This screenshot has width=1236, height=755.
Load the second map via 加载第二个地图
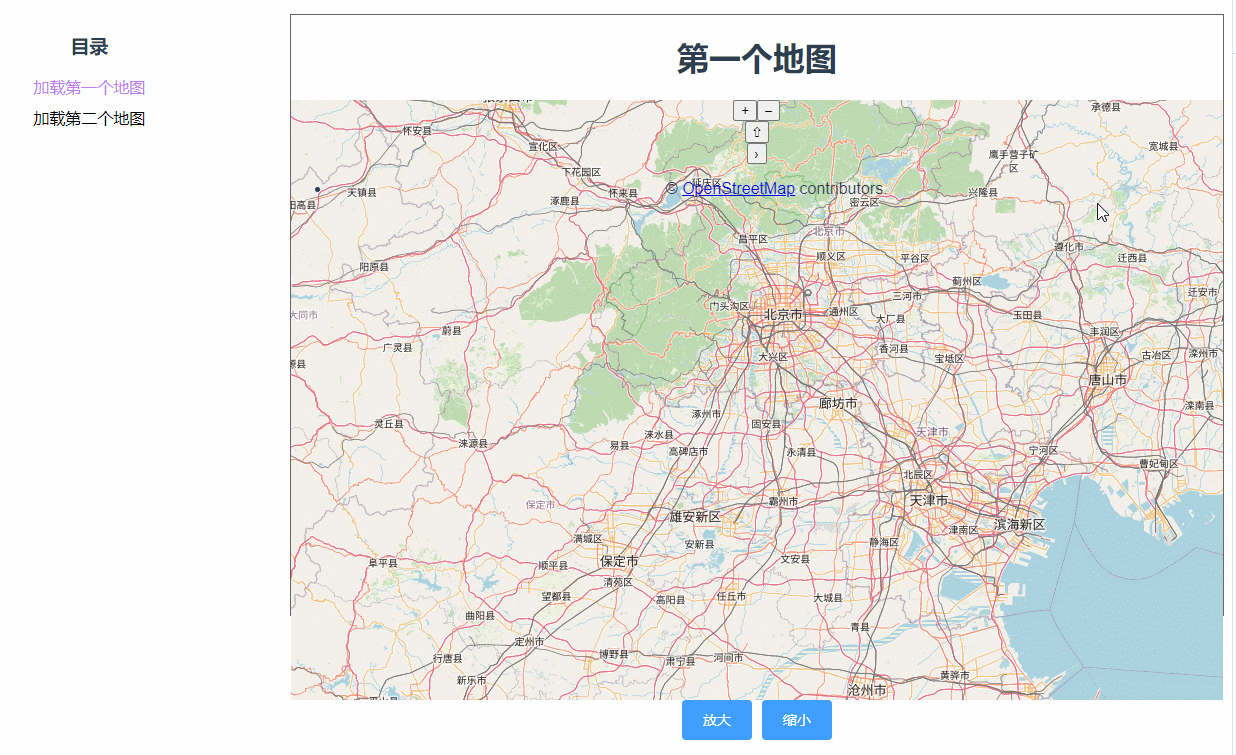point(89,119)
